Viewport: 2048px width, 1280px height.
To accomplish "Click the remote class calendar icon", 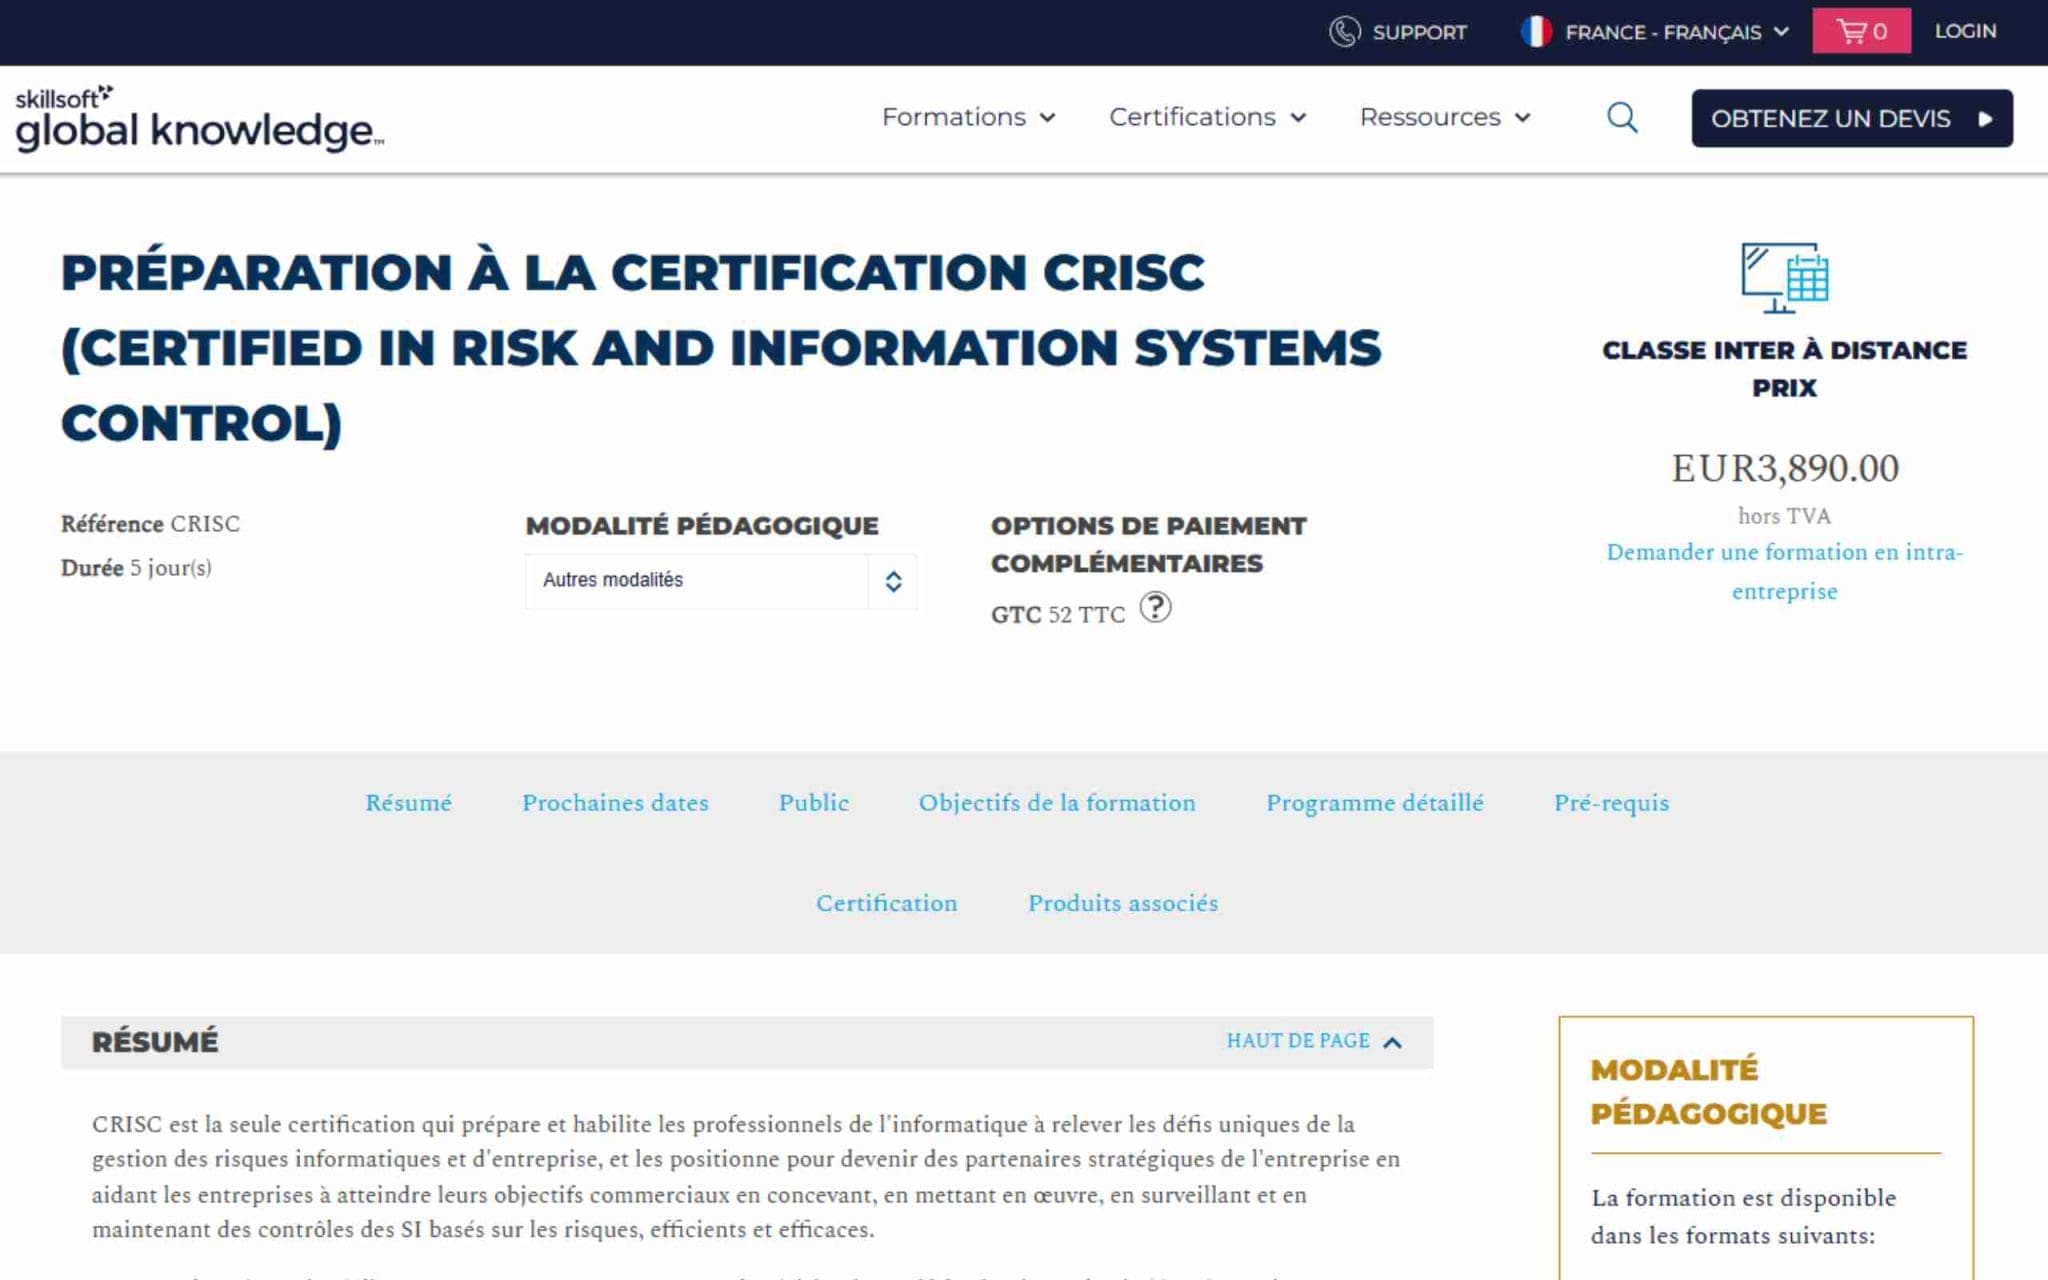I will coord(1784,277).
